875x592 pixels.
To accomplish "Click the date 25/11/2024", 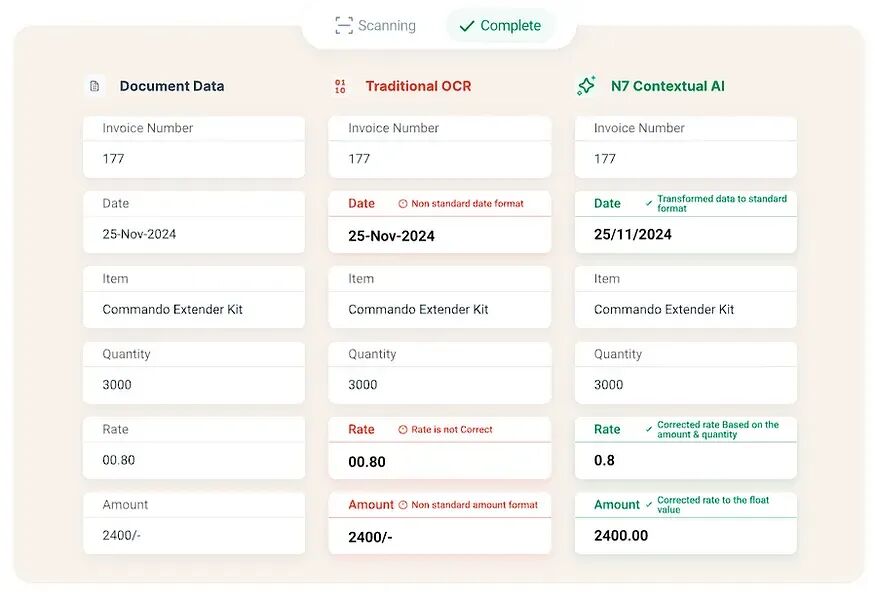I will pyautogui.click(x=632, y=234).
